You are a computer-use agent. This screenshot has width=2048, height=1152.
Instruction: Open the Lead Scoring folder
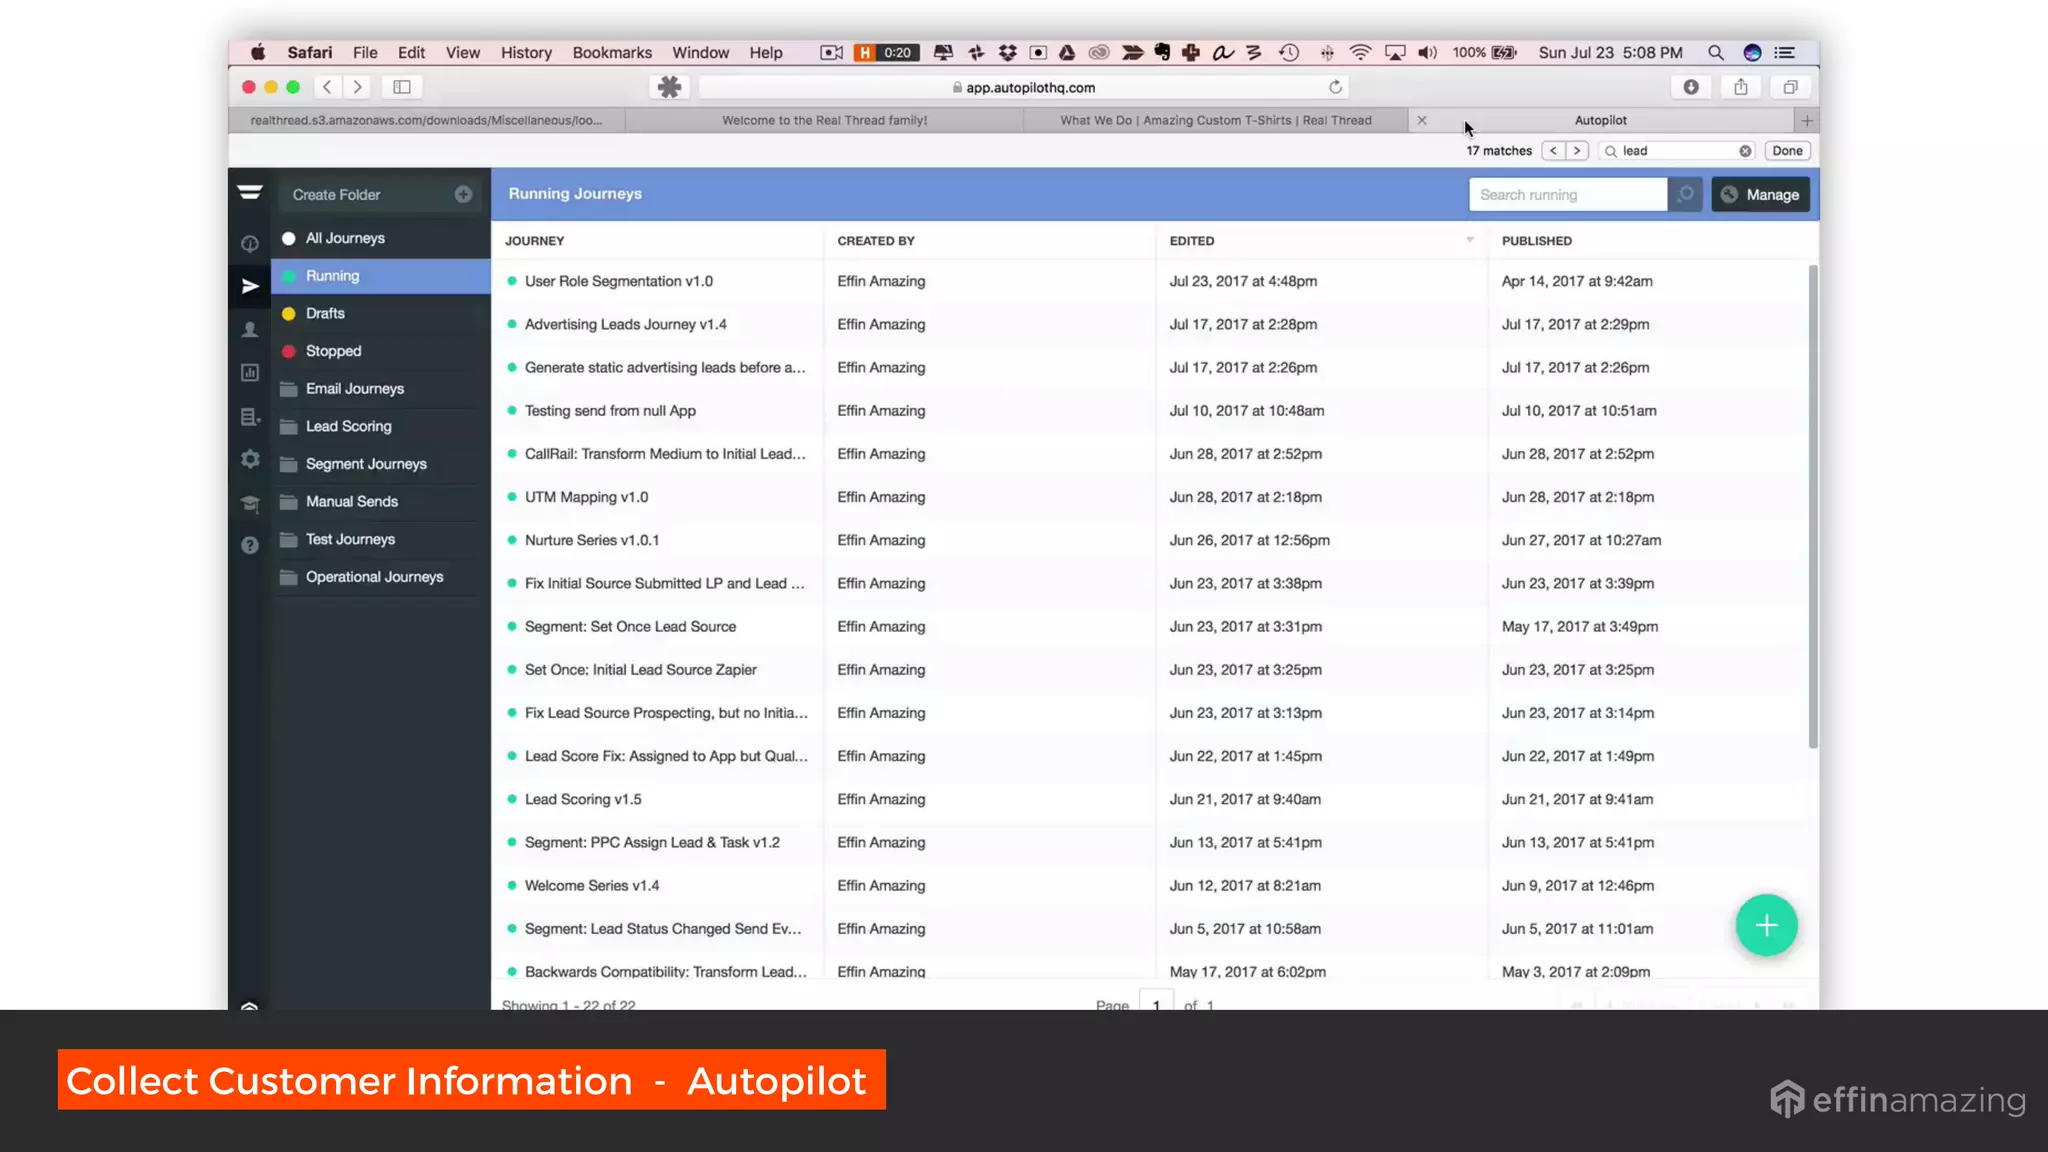(x=381, y=426)
